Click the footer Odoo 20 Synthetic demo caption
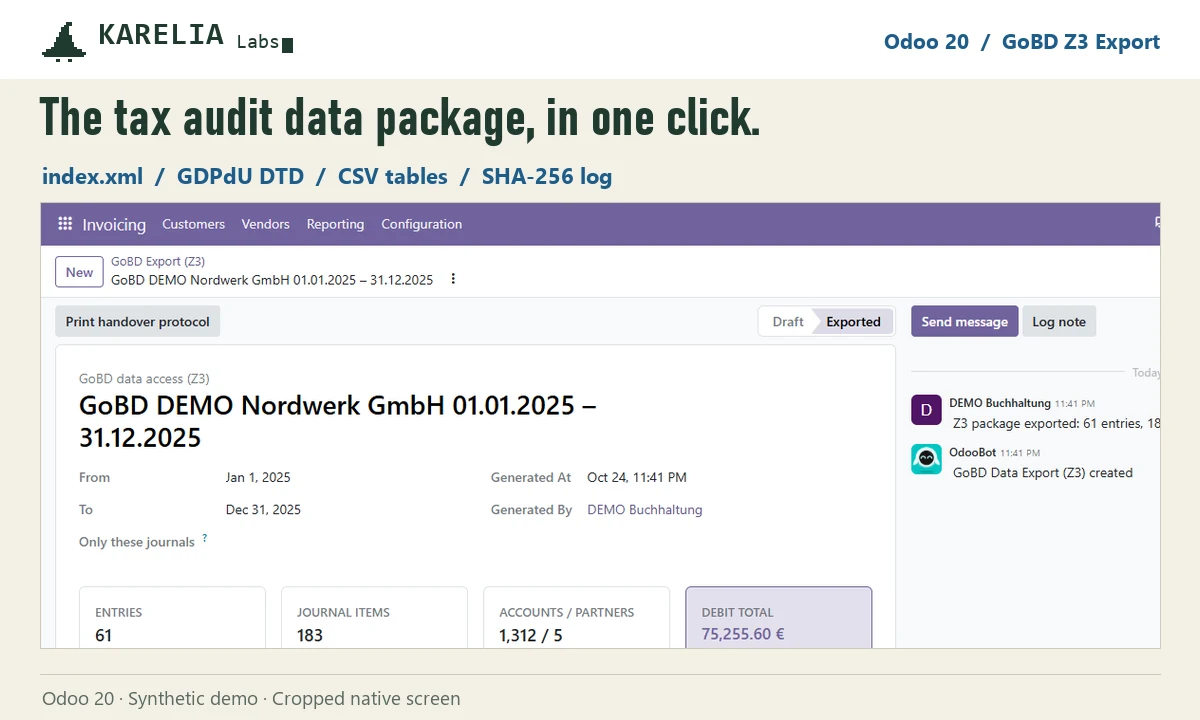This screenshot has width=1200, height=720. click(x=251, y=699)
